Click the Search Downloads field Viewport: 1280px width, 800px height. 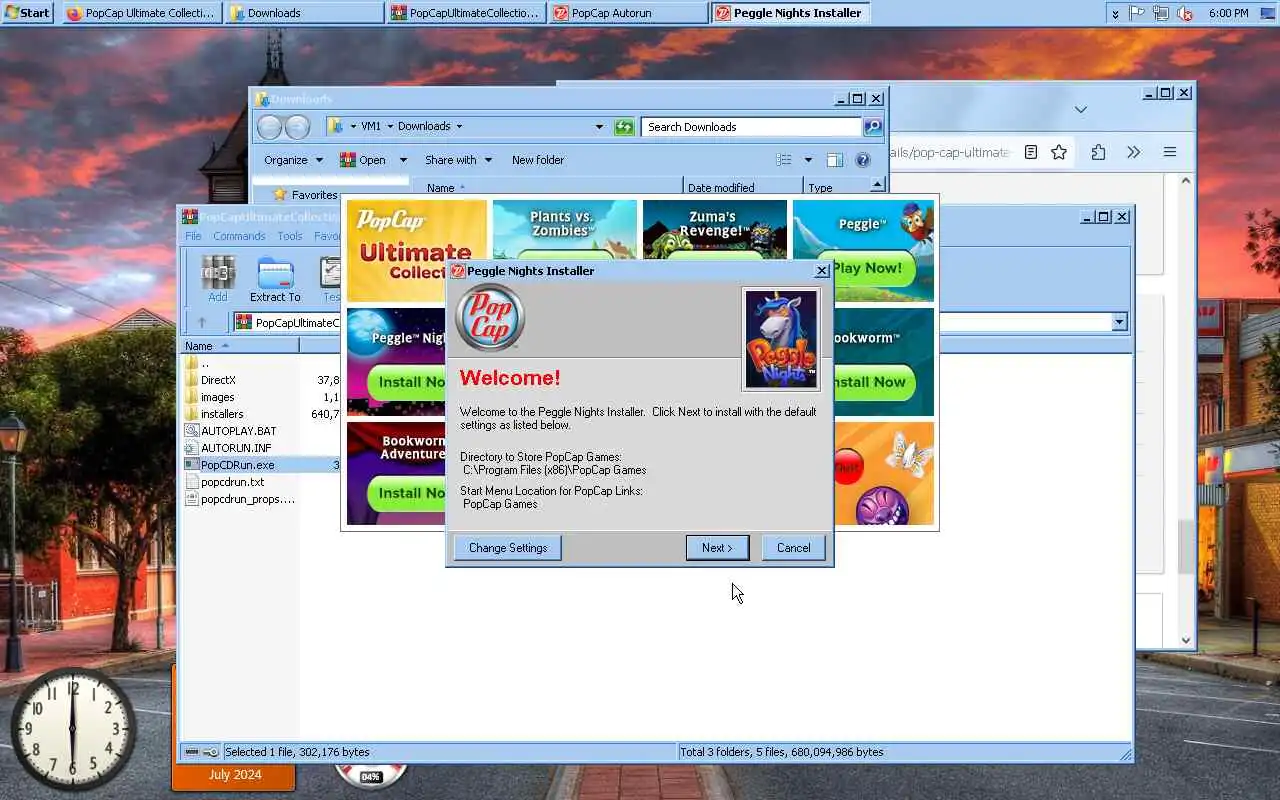coord(751,127)
